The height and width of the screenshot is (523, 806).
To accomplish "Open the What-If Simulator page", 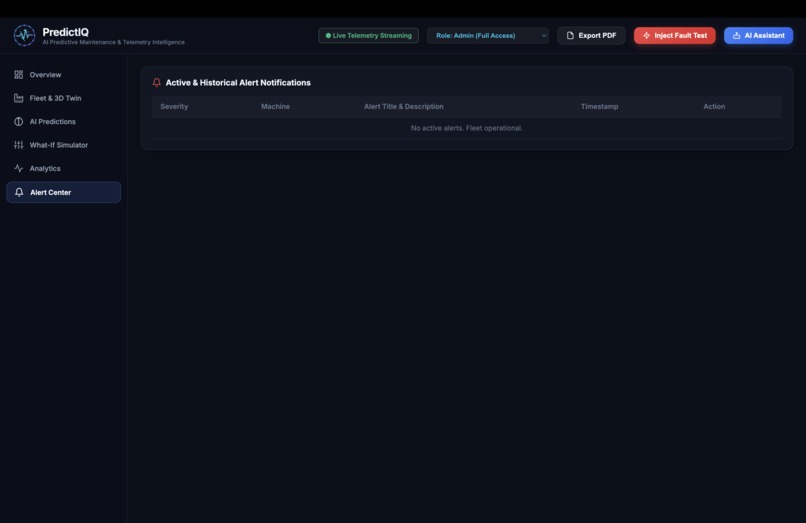I will (63, 145).
